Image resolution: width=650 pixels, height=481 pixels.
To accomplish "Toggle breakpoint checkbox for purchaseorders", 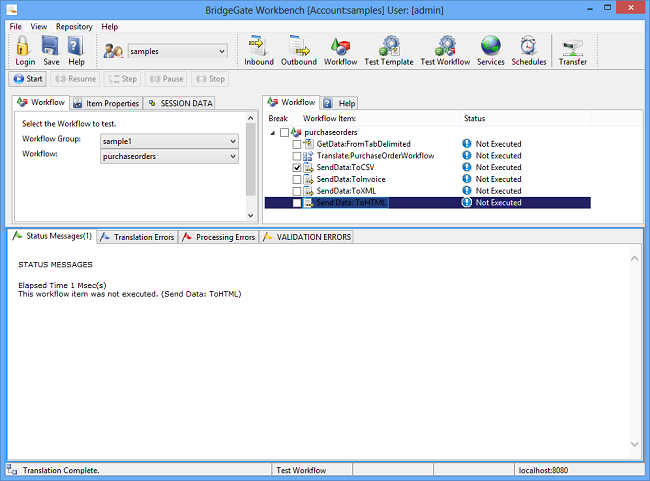I will tap(284, 132).
